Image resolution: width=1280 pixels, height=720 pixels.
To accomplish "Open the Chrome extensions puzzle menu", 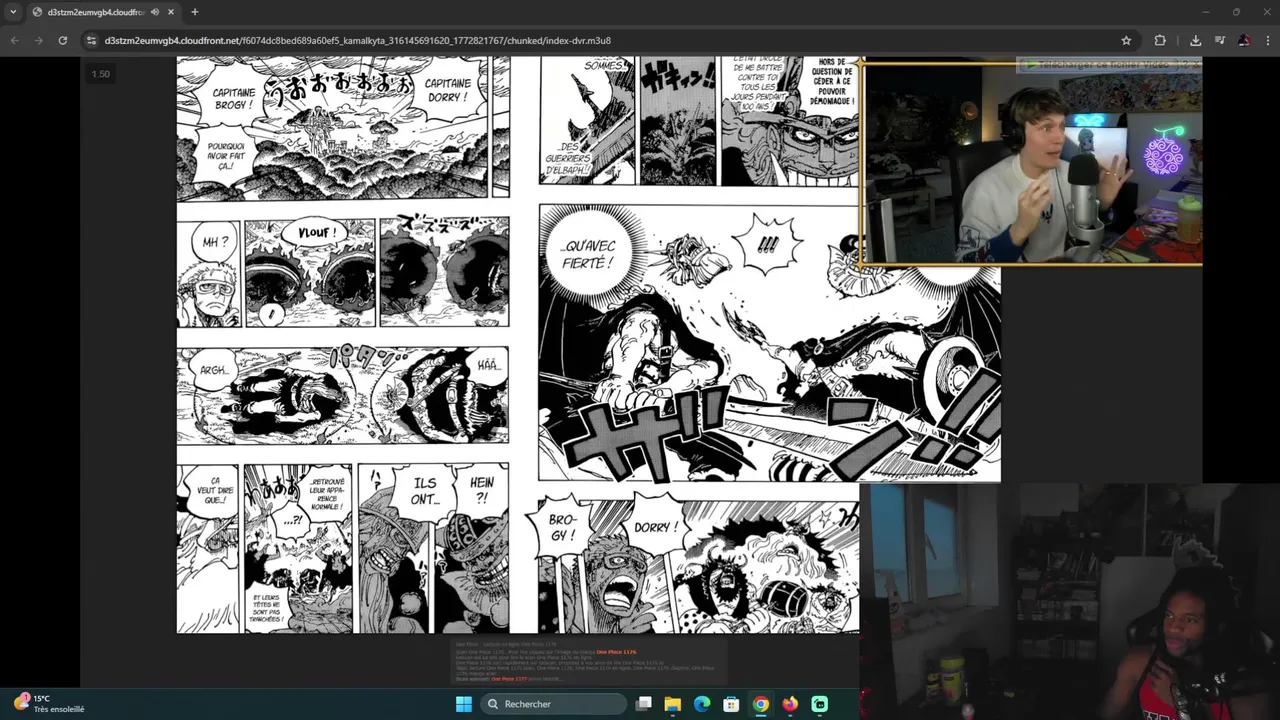I will (1160, 40).
